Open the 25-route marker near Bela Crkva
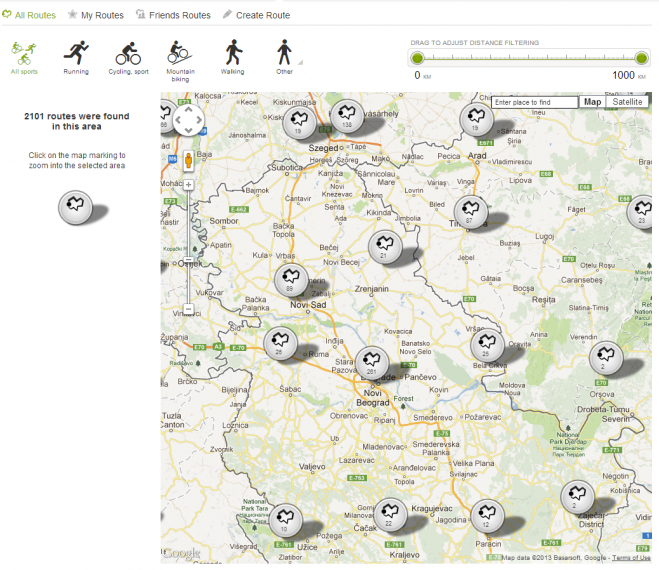The height and width of the screenshot is (570, 659). click(x=487, y=345)
